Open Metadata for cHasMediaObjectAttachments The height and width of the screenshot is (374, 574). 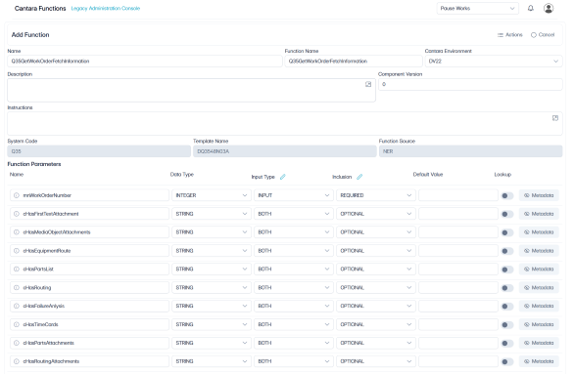[x=538, y=232]
